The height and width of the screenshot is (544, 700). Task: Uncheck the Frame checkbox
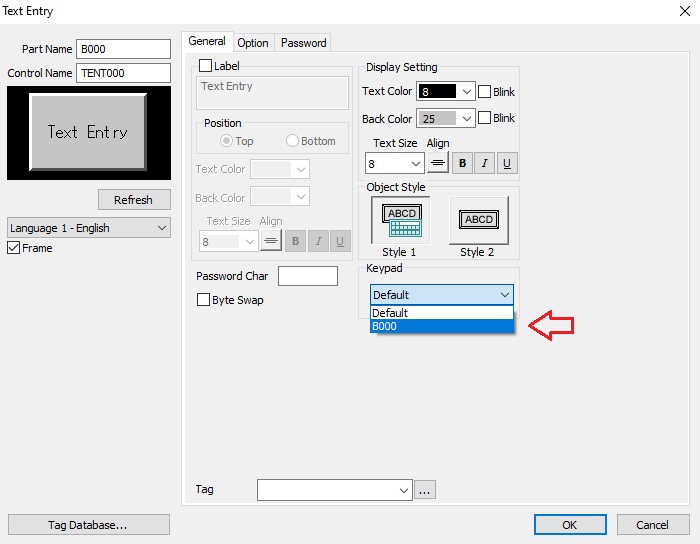click(14, 248)
